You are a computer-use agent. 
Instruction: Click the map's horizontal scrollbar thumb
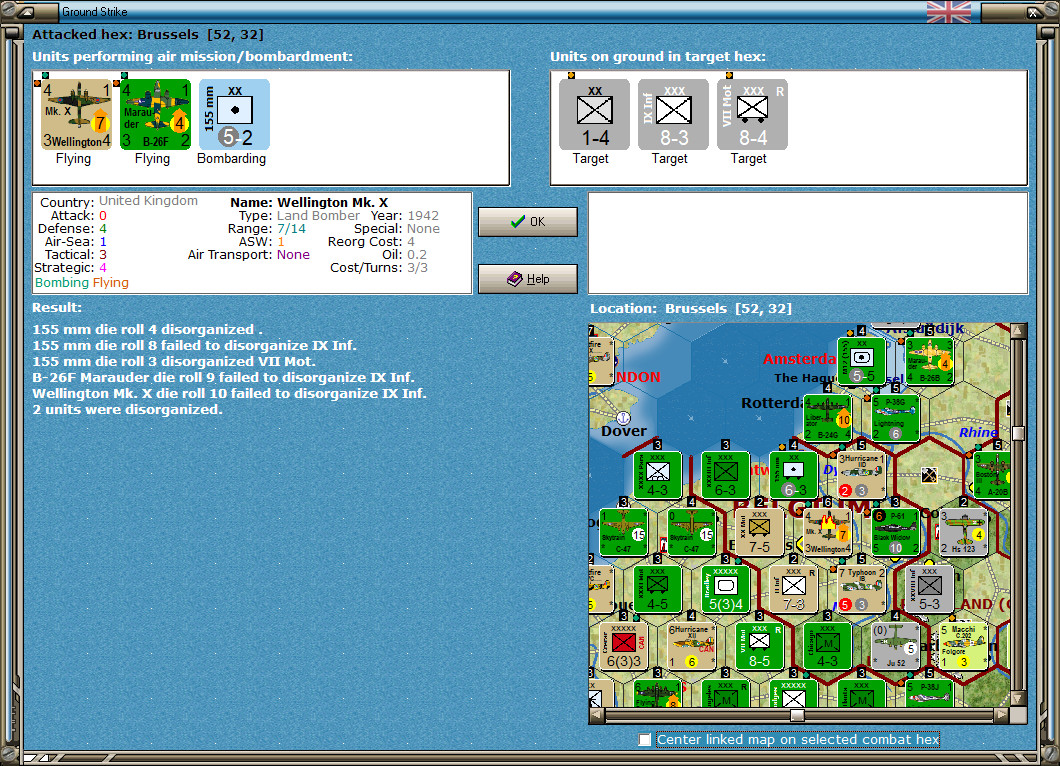(x=798, y=715)
